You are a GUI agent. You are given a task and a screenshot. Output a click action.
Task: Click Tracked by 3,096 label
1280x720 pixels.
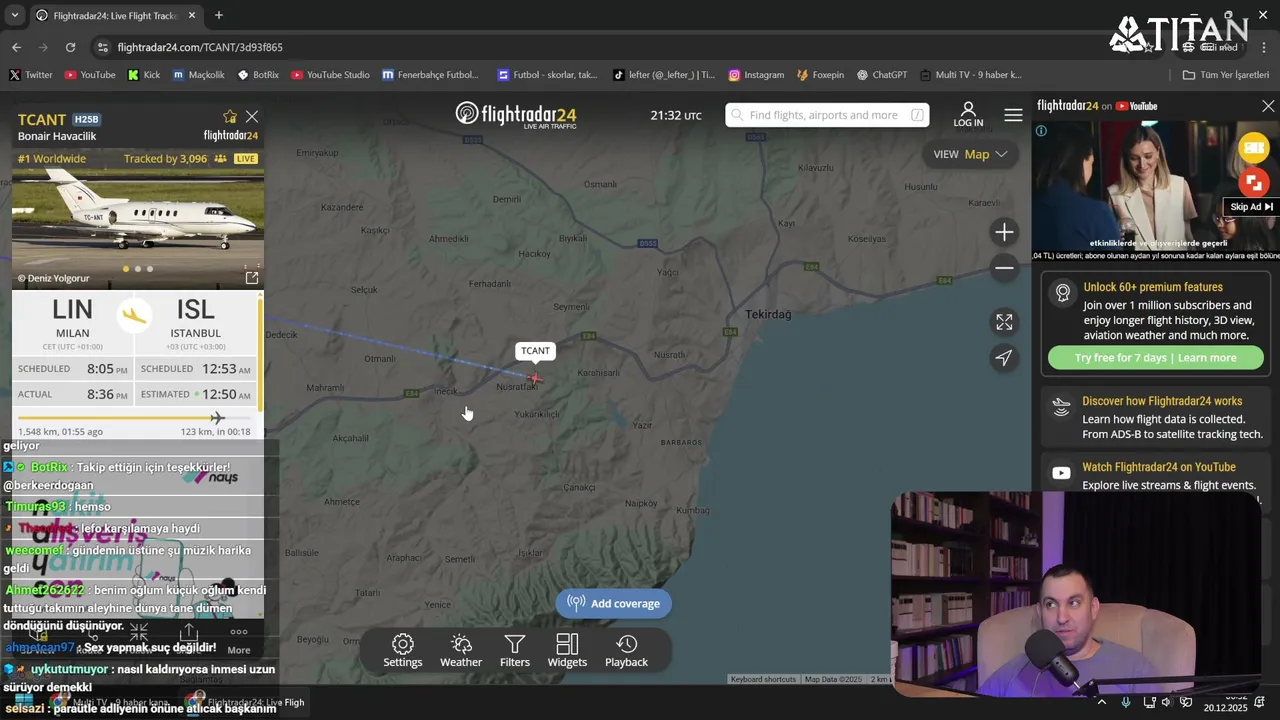click(165, 159)
